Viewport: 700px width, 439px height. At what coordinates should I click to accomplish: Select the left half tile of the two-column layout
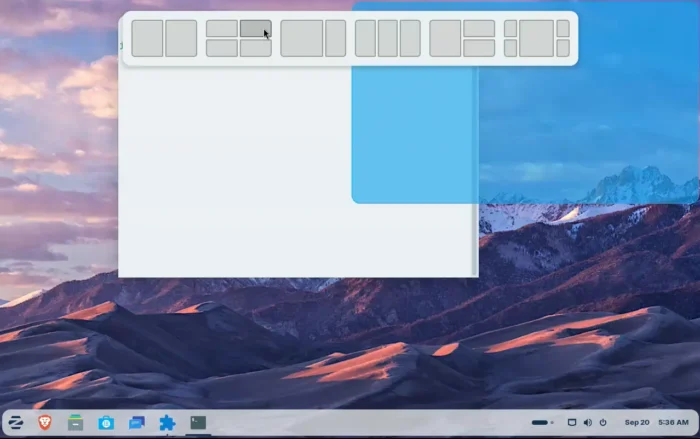click(147, 38)
